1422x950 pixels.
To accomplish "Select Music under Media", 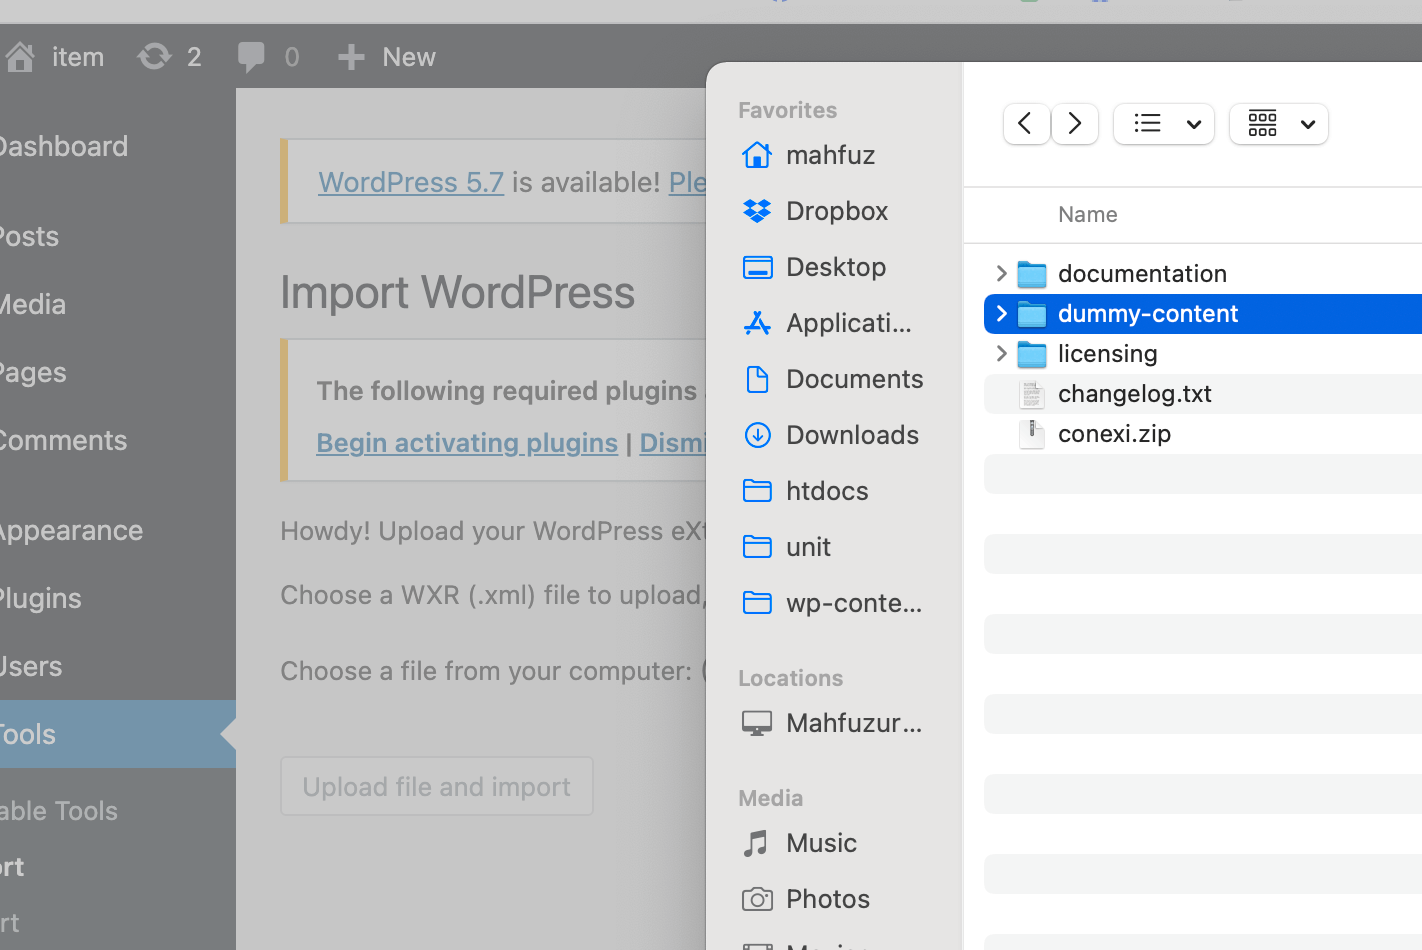I will click(x=821, y=843).
